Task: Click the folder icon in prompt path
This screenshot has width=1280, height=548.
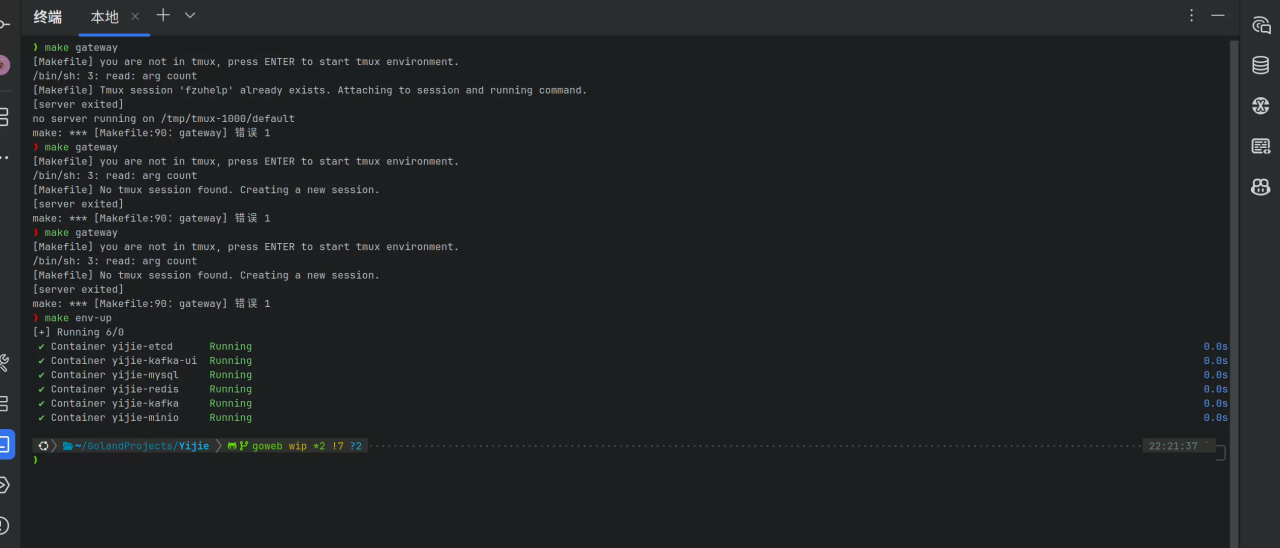Action: [68, 446]
